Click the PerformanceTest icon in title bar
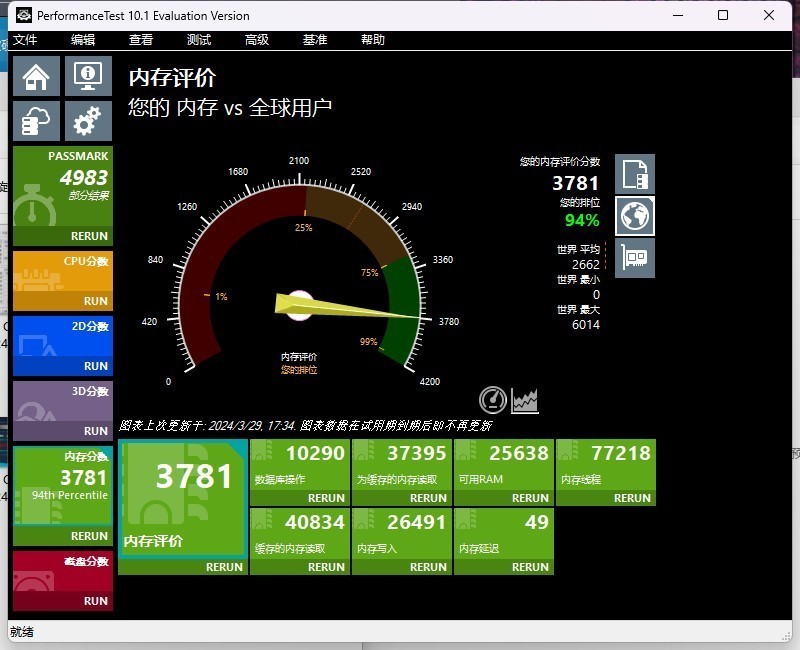The width and height of the screenshot is (800, 650). tap(22, 15)
